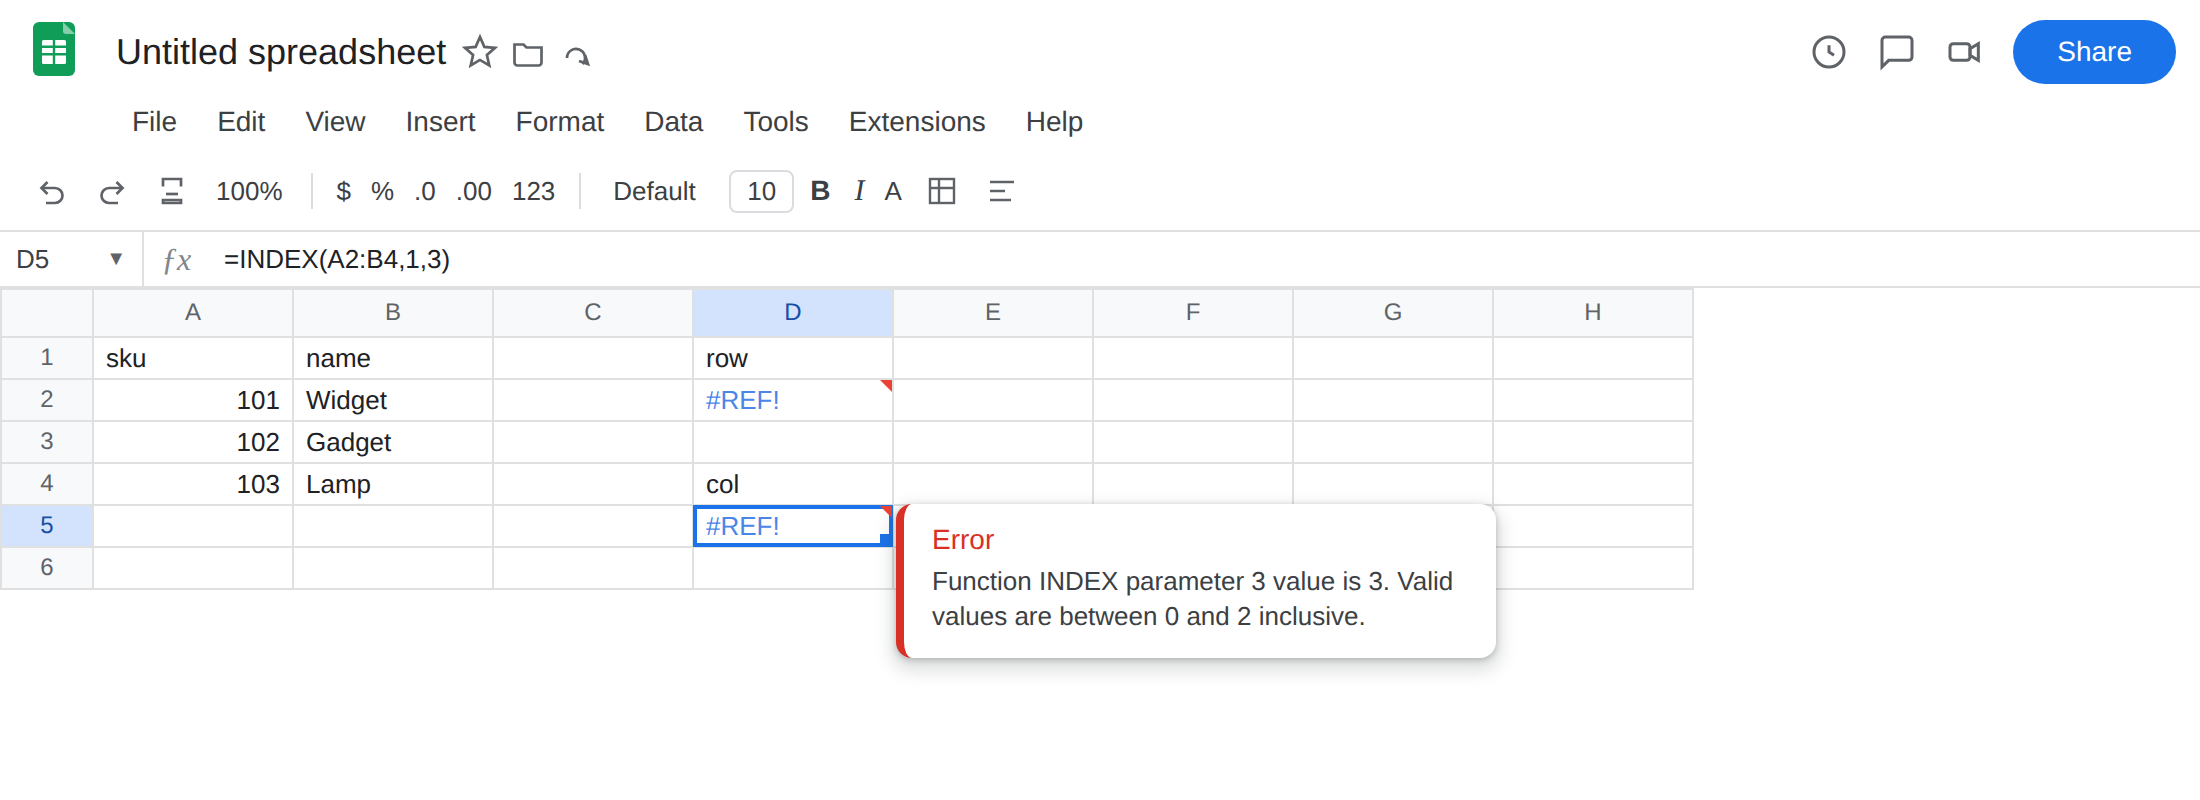This screenshot has height=800, width=2200.
Task: Open the Insert menu
Action: pos(440,122)
